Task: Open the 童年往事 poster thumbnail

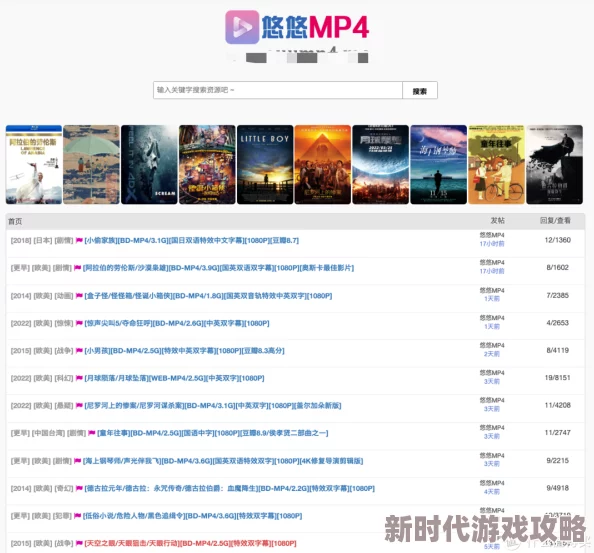Action: 497,164
